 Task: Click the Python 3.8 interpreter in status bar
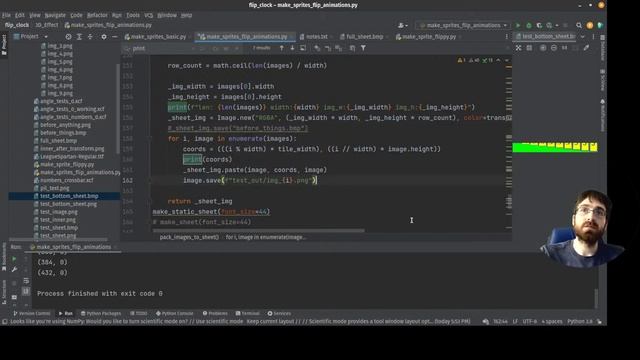(580, 322)
